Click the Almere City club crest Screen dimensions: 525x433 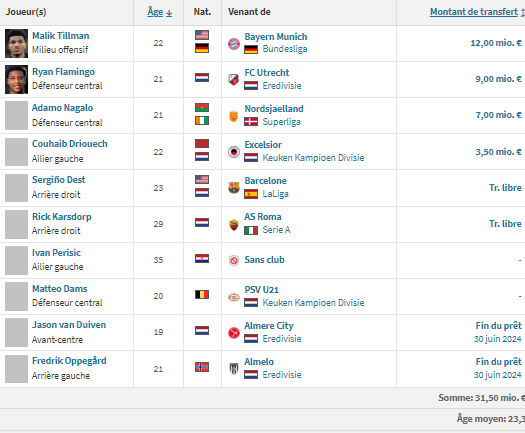click(x=234, y=333)
